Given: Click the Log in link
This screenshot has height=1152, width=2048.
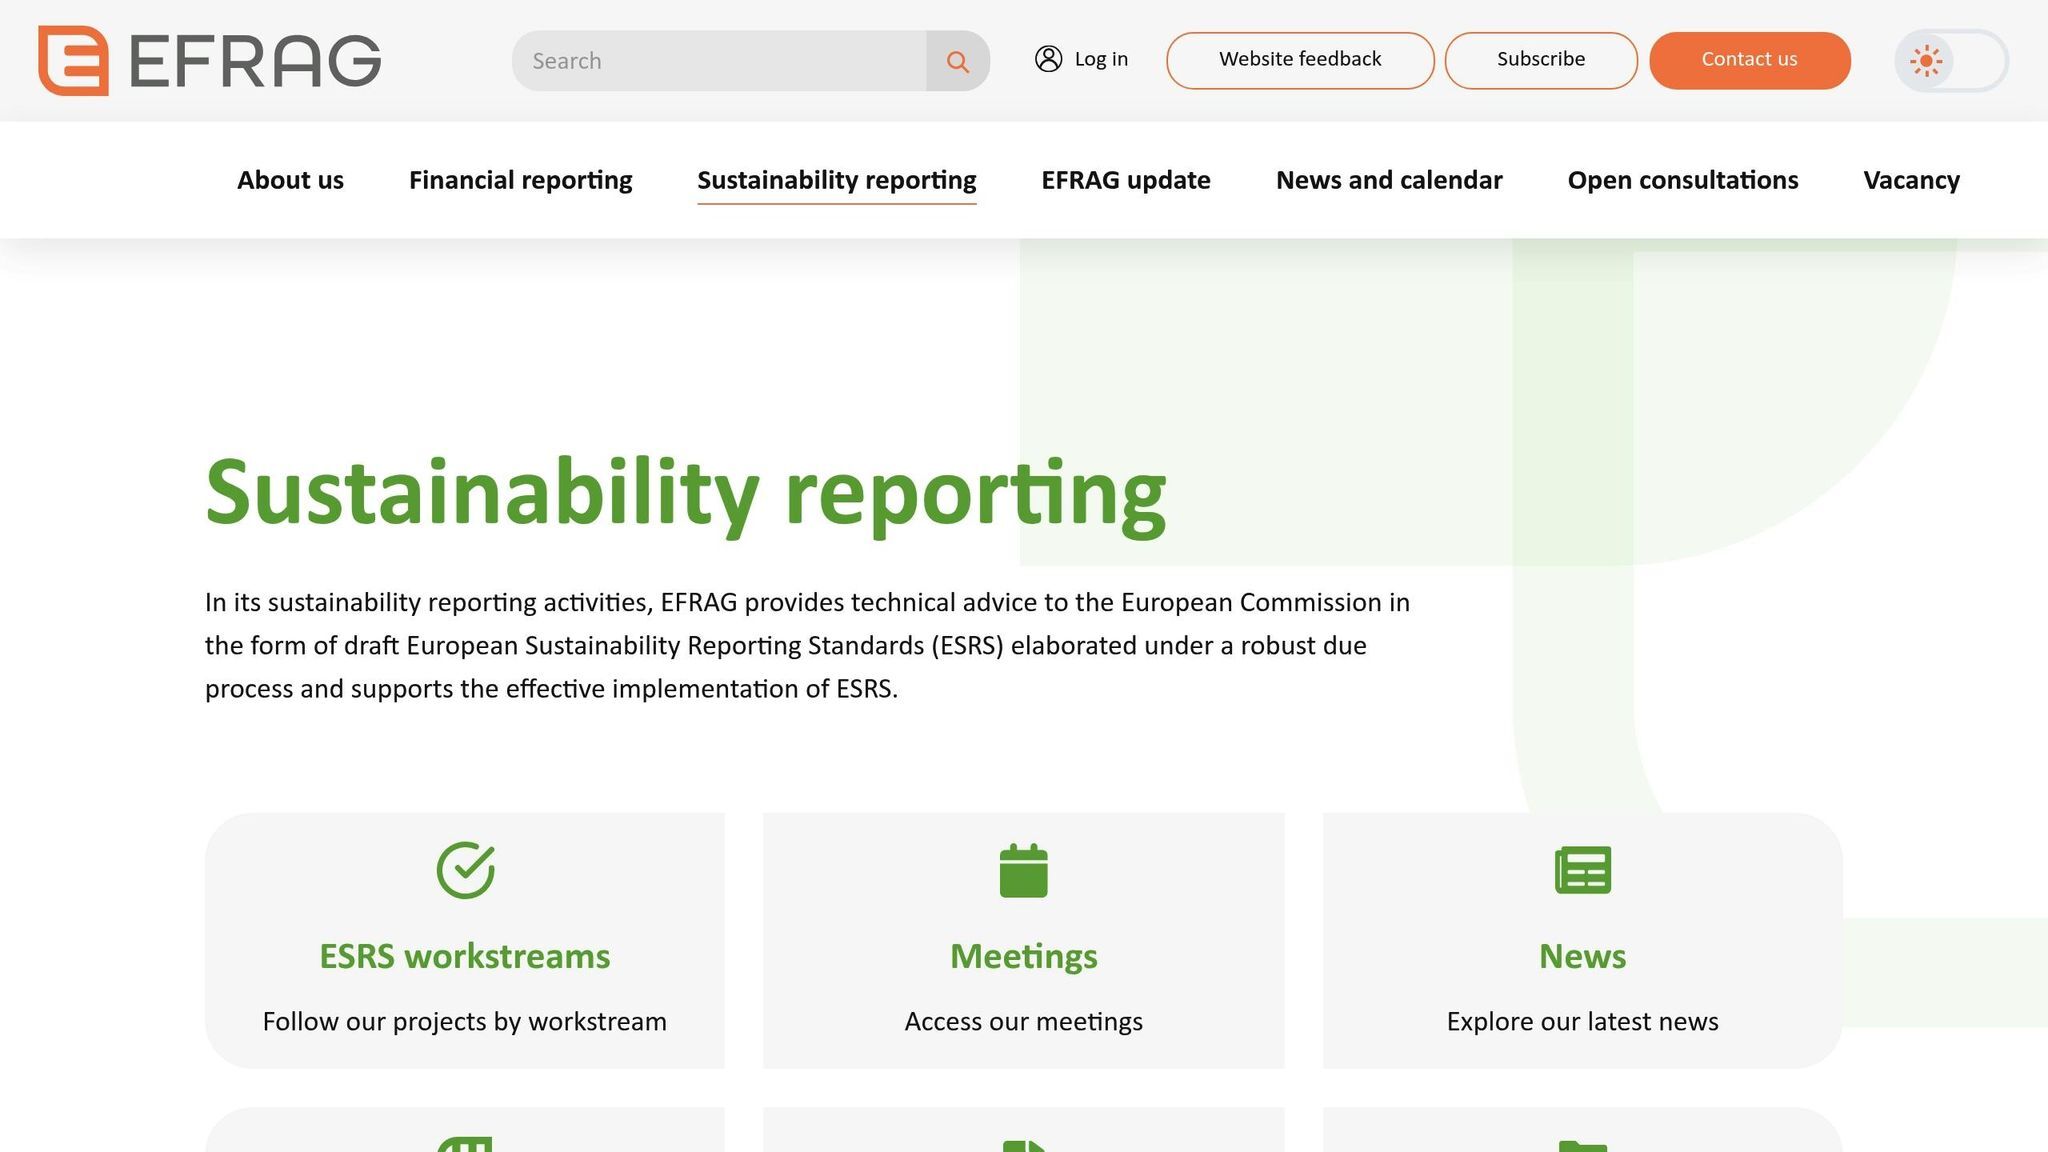Looking at the screenshot, I should (x=1100, y=59).
